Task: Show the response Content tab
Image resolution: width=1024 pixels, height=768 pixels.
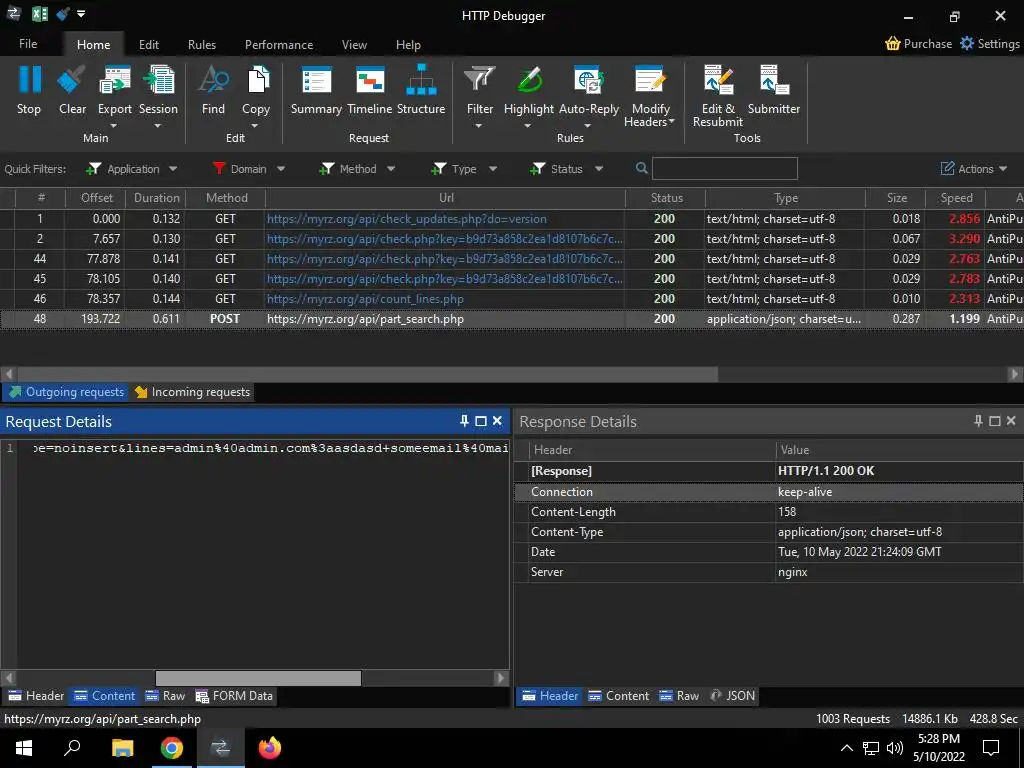Action: [618, 696]
